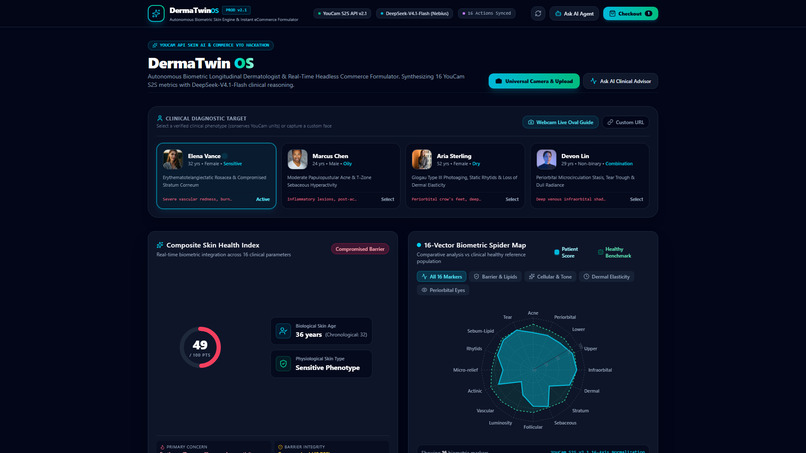Viewport: 806px width, 453px height.
Task: Open Ask AI Agent
Action: tap(574, 13)
